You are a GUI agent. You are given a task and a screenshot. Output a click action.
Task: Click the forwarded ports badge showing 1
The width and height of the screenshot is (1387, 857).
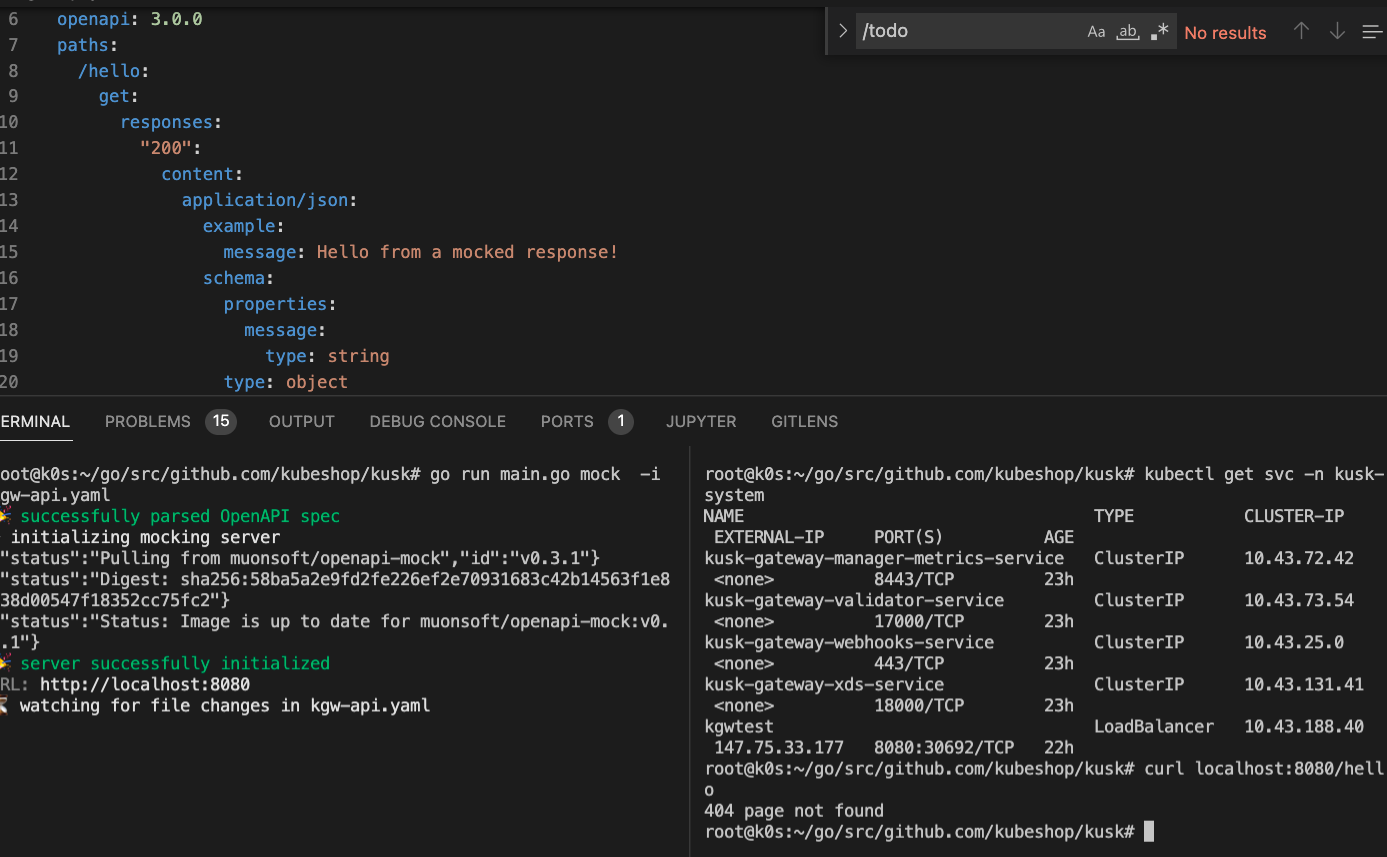click(621, 421)
